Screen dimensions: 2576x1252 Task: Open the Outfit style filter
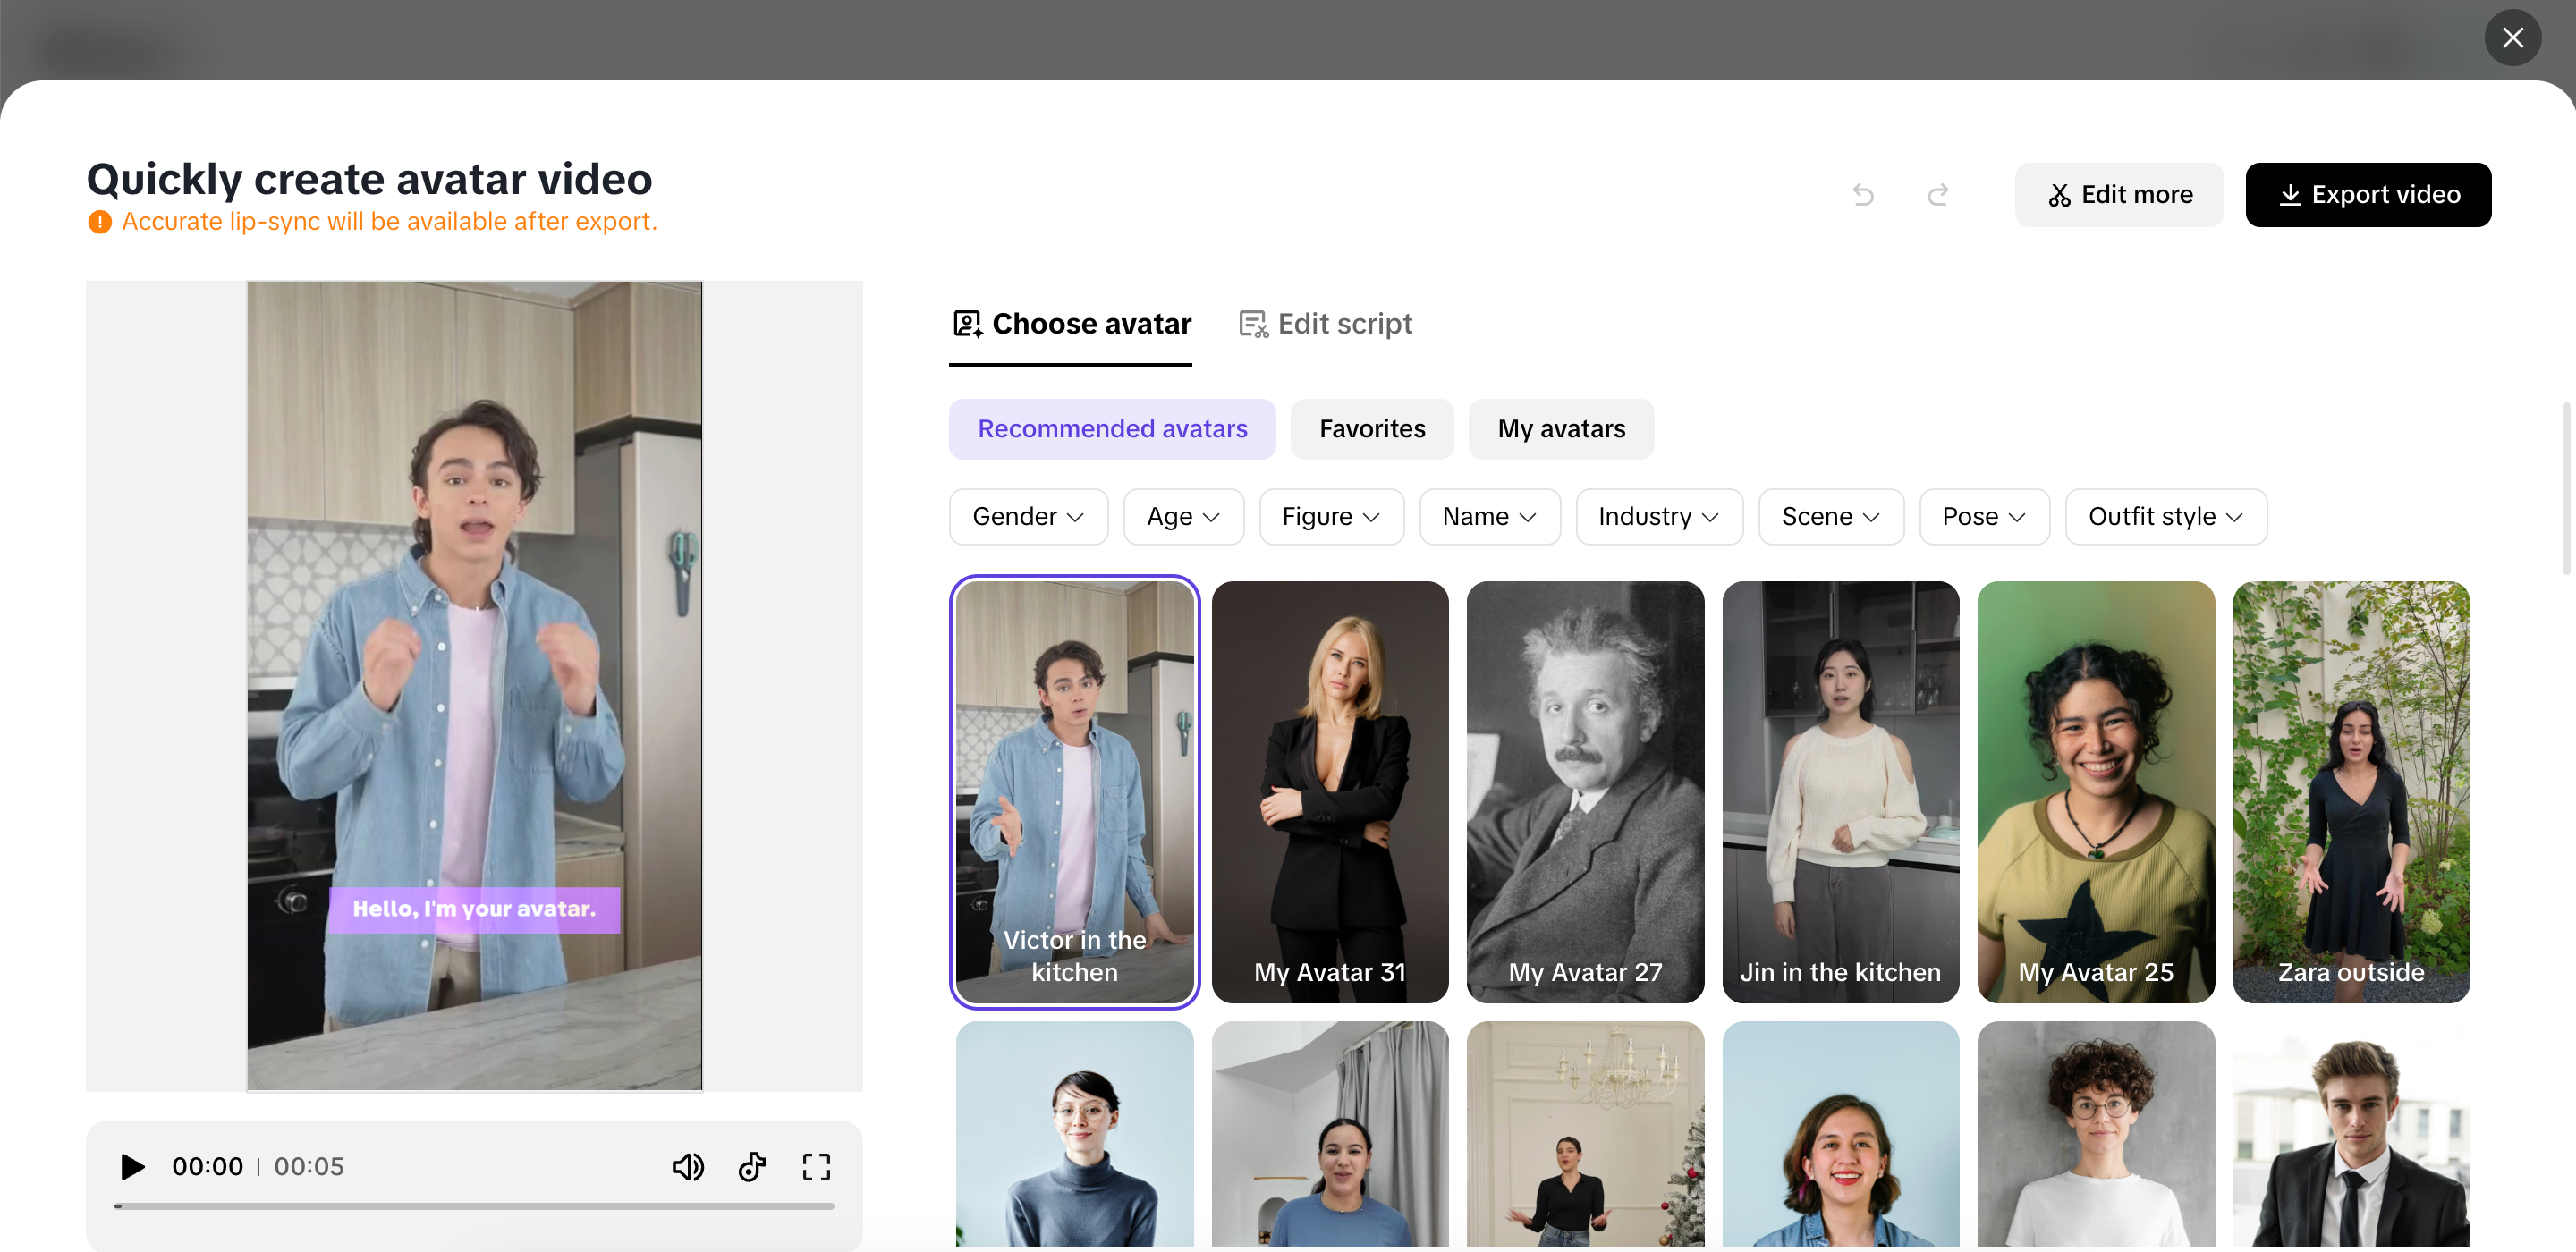2165,516
